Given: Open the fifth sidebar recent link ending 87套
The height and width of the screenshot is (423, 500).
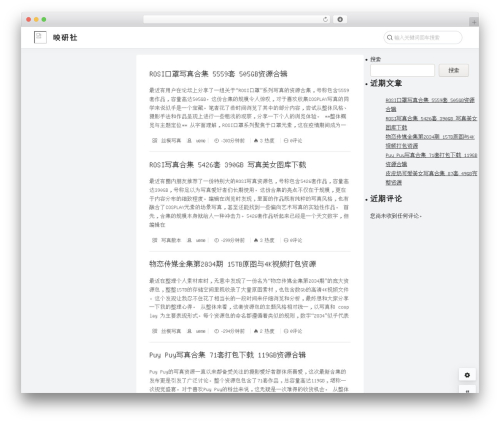Looking at the screenshot, I should click(431, 178).
